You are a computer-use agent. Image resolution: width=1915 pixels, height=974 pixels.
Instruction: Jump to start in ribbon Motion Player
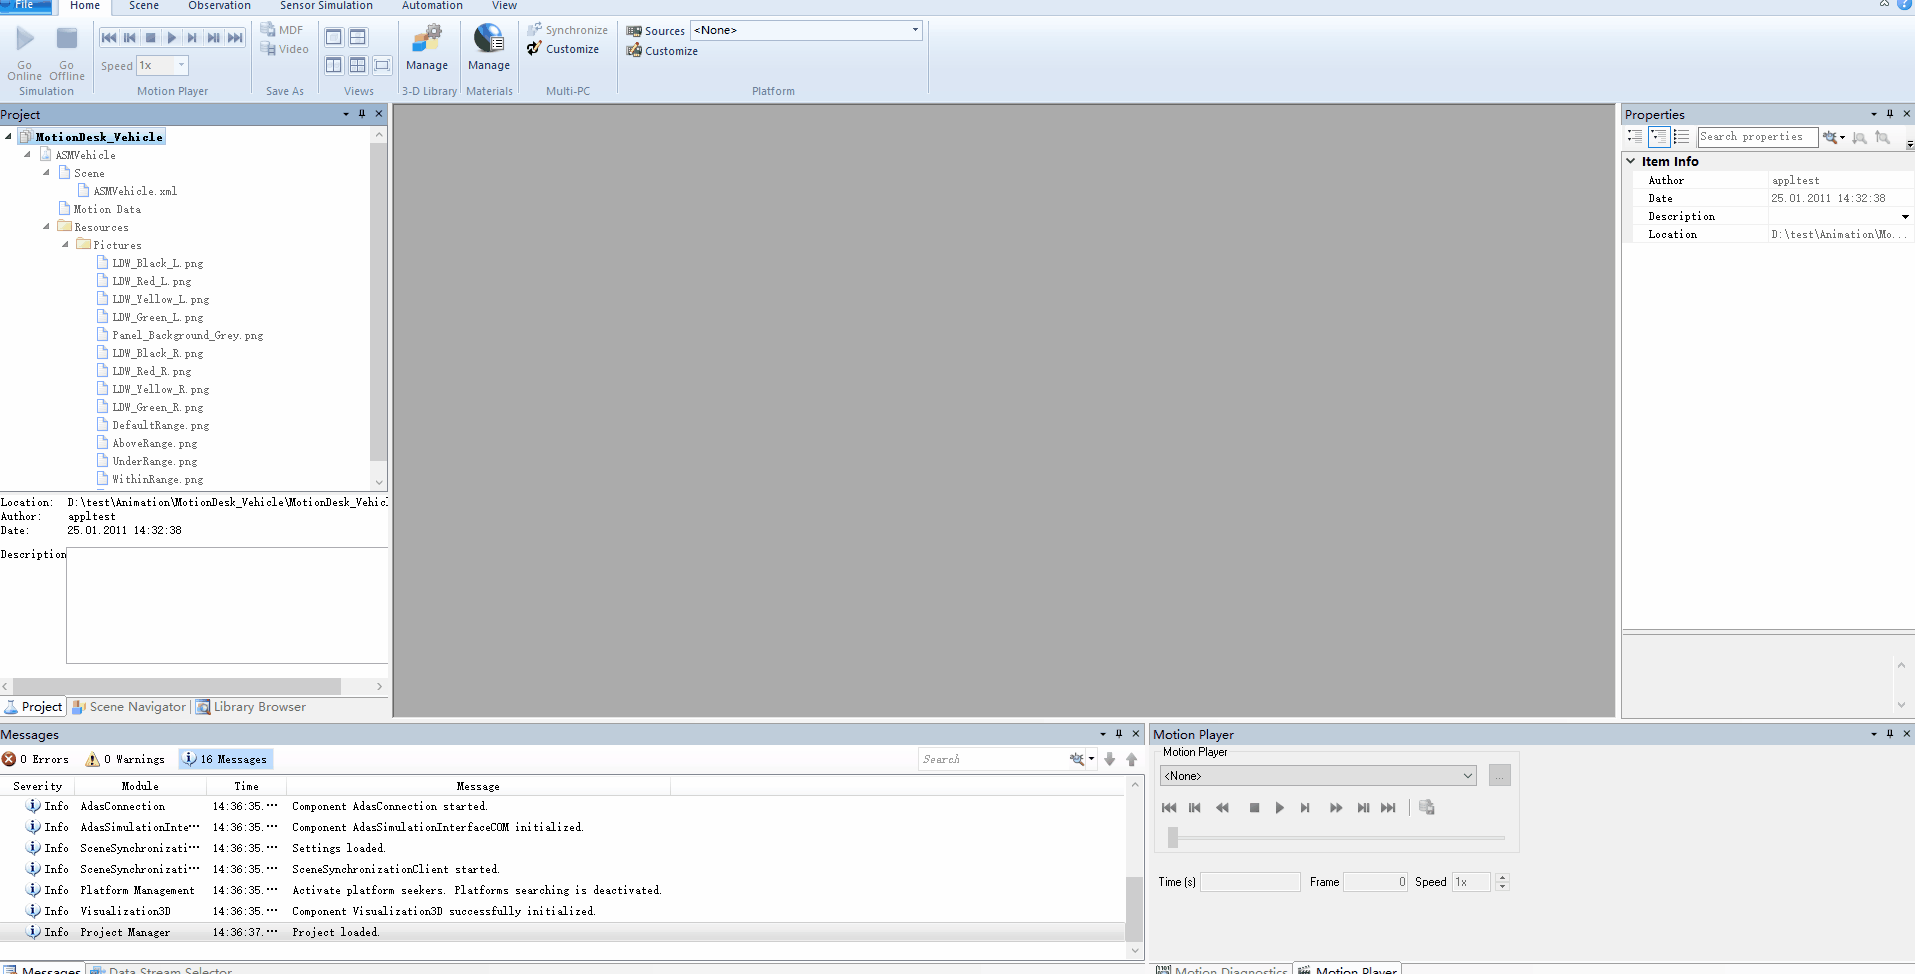109,38
